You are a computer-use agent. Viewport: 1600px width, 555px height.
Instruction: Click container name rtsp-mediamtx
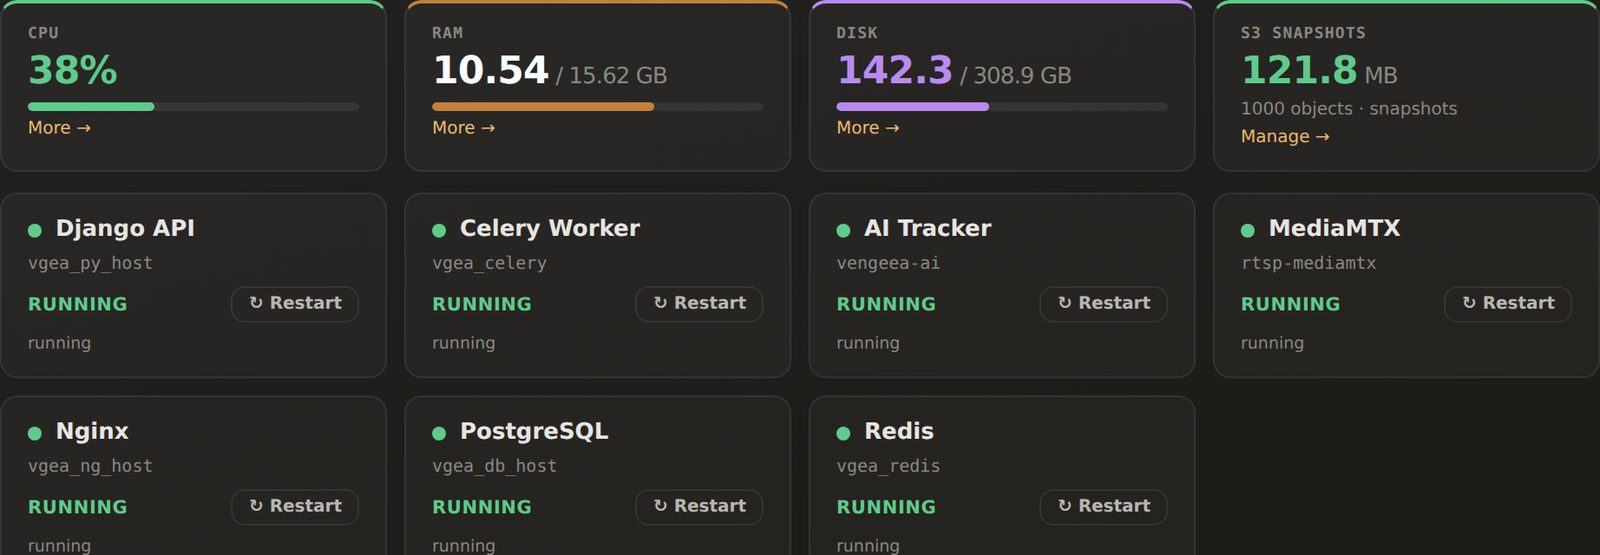point(1308,263)
